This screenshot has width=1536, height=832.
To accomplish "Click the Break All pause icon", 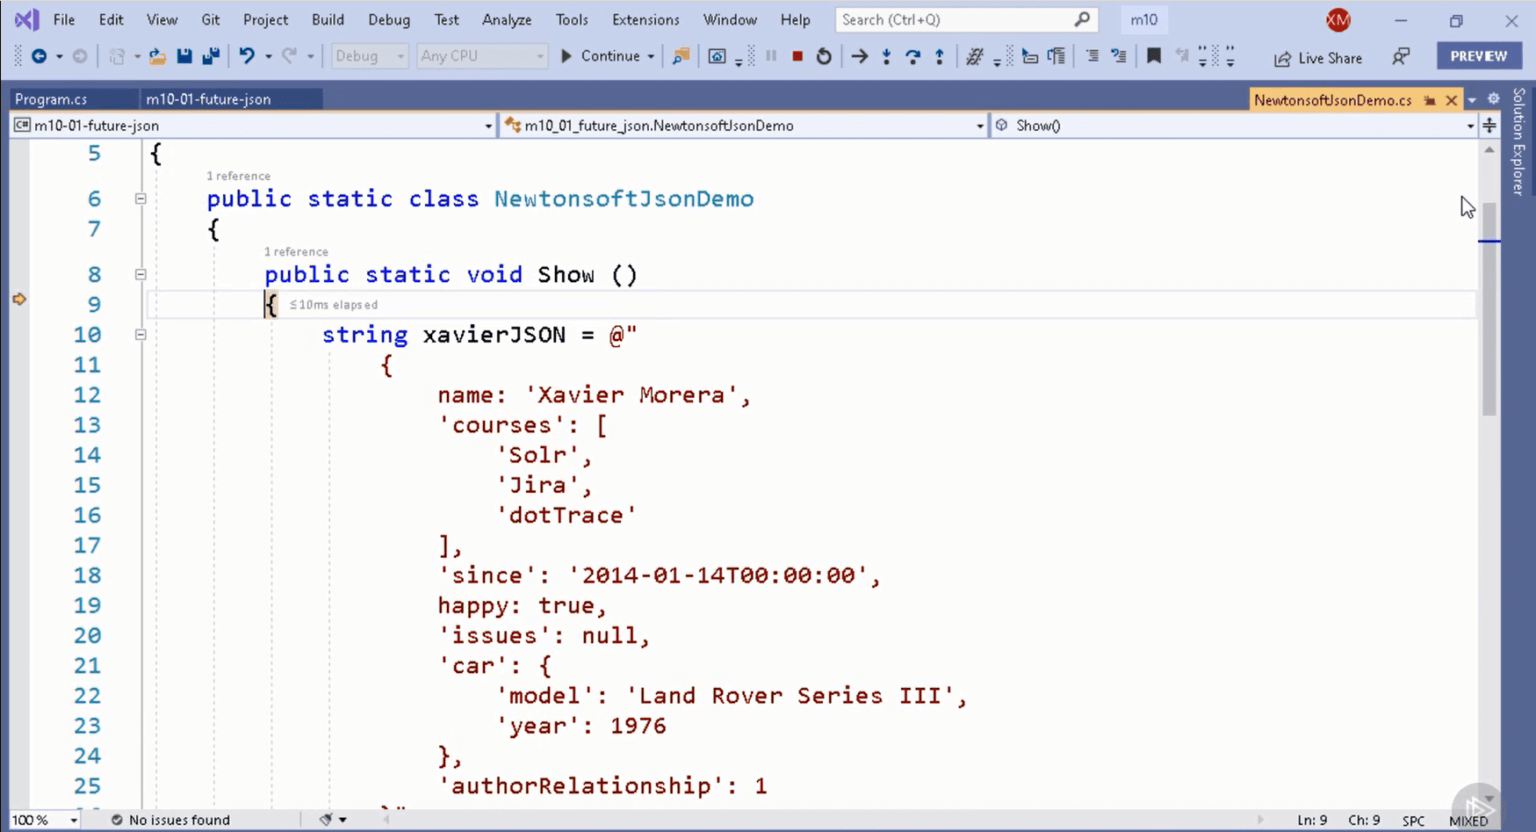I will click(x=770, y=56).
